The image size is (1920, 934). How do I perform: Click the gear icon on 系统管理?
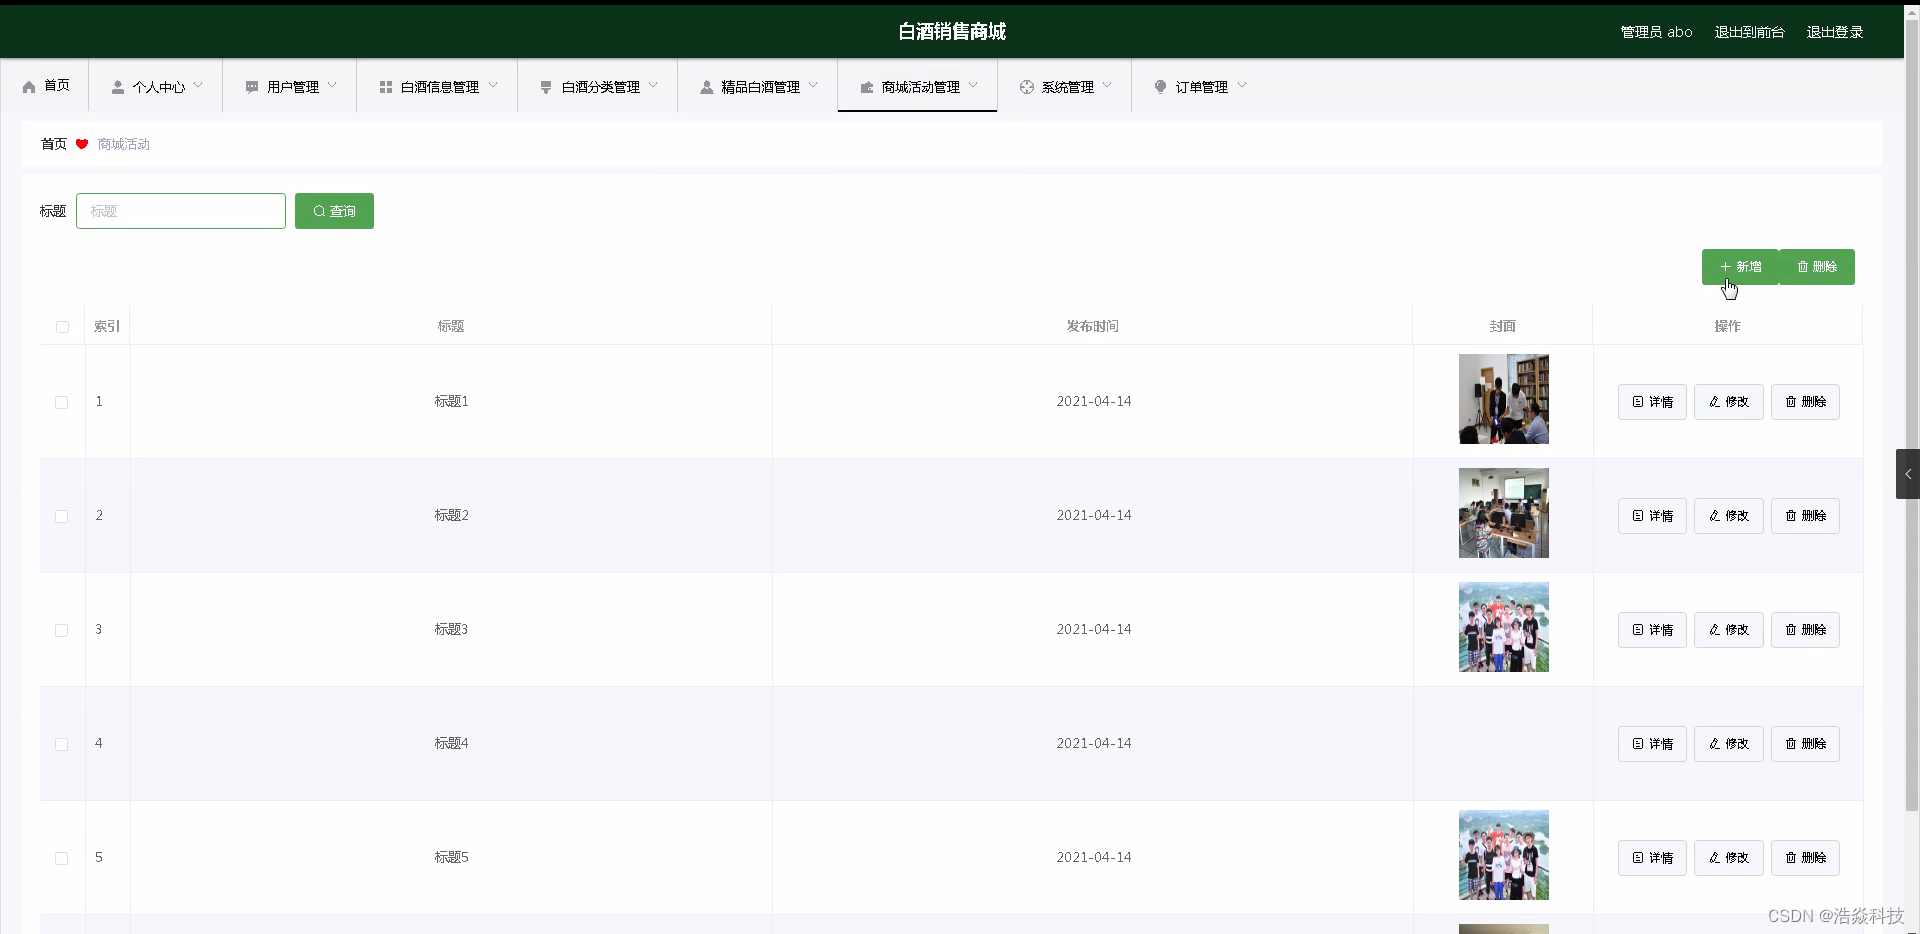click(1026, 86)
